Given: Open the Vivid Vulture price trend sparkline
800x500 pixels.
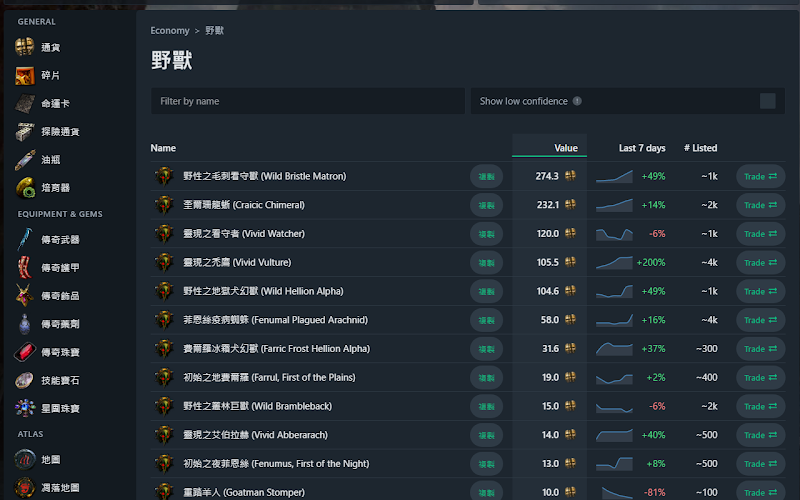Looking at the screenshot, I should click(x=614, y=262).
